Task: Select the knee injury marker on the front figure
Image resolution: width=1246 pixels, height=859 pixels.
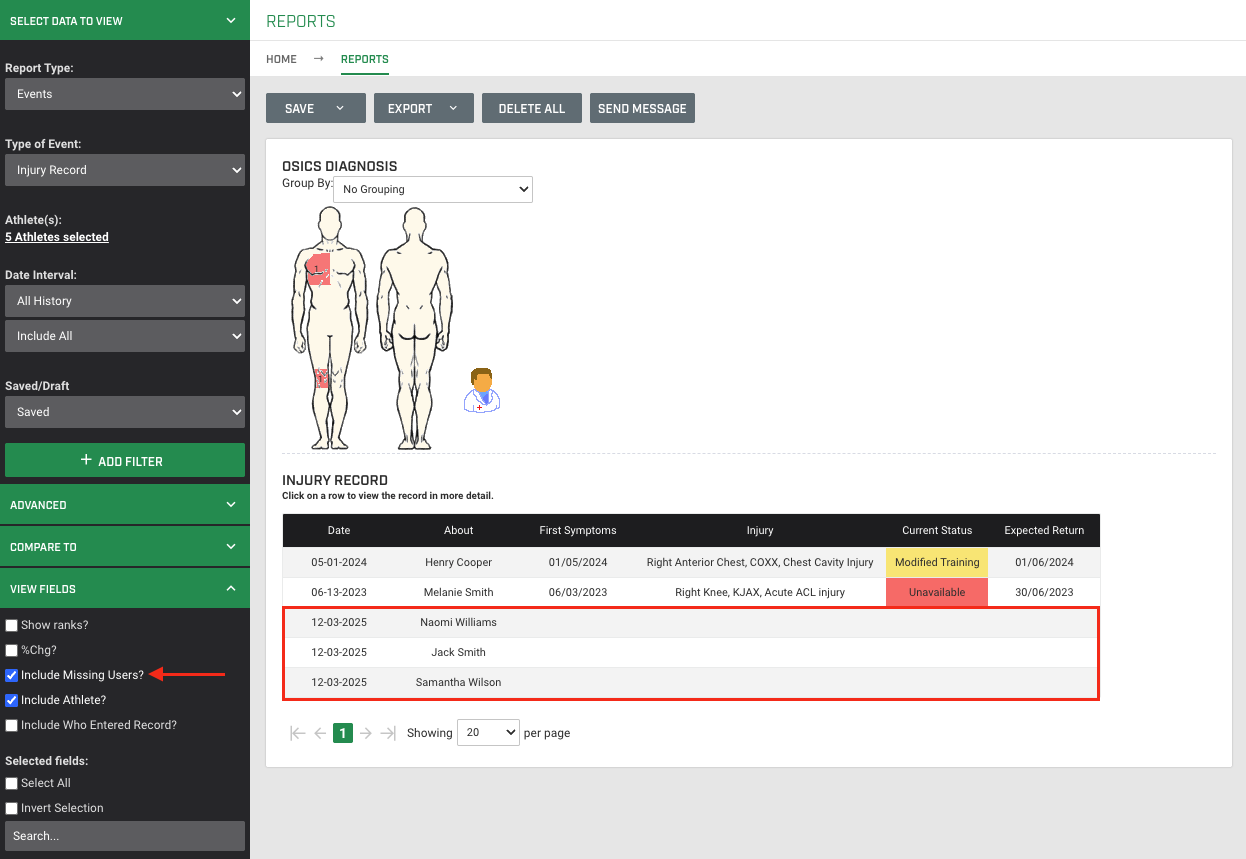Action: pos(321,378)
